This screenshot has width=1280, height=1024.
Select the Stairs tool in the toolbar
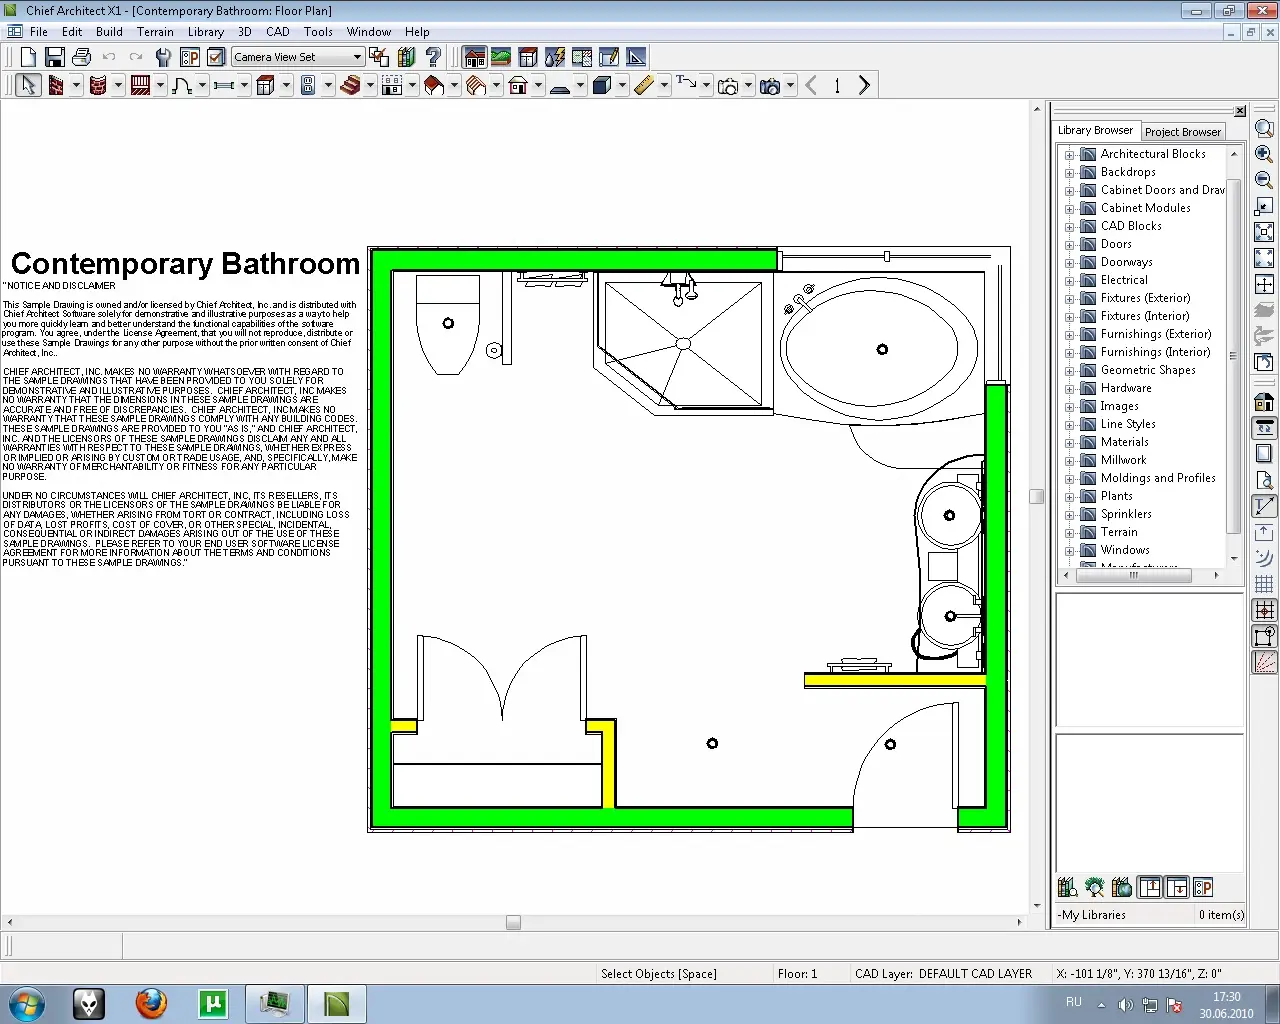(x=349, y=86)
